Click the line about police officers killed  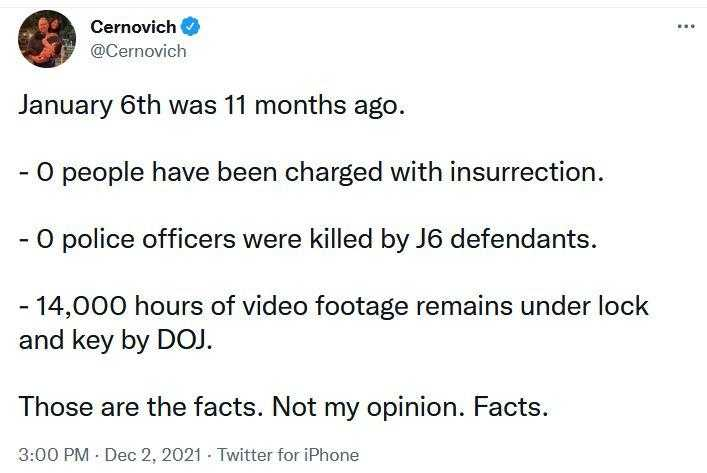click(308, 240)
